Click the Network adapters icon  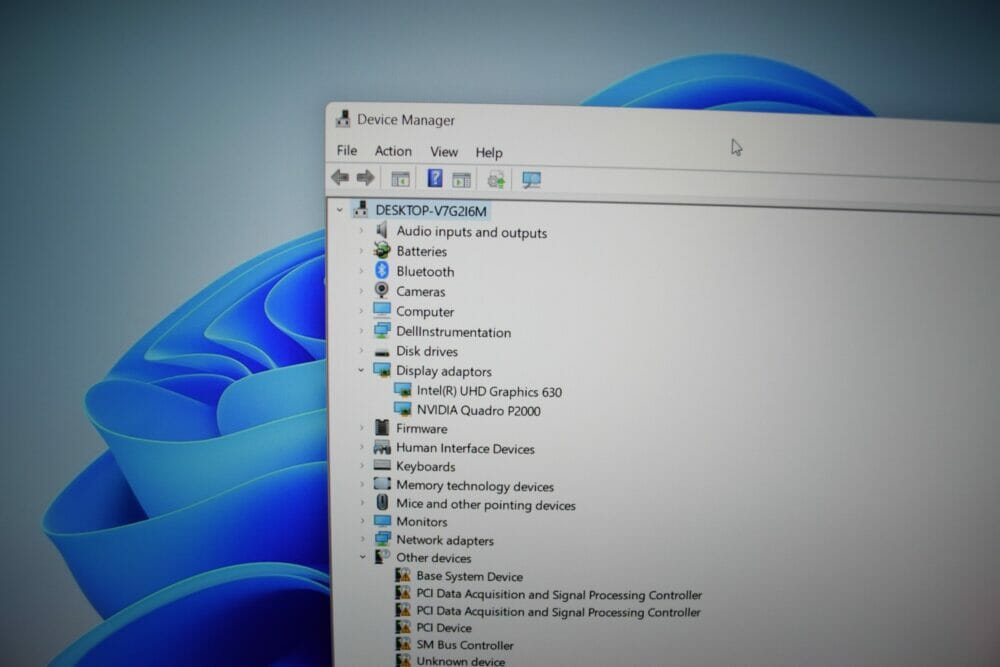click(x=383, y=539)
